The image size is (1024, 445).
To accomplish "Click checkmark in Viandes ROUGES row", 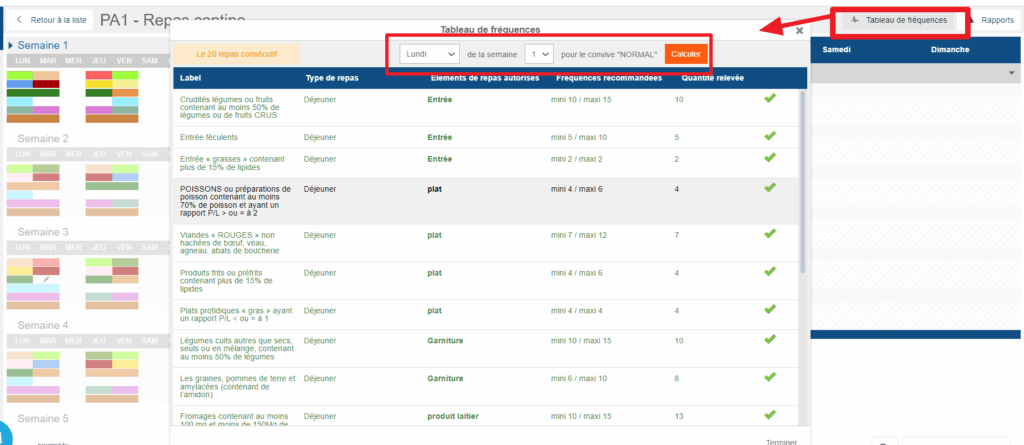I will [x=769, y=233].
